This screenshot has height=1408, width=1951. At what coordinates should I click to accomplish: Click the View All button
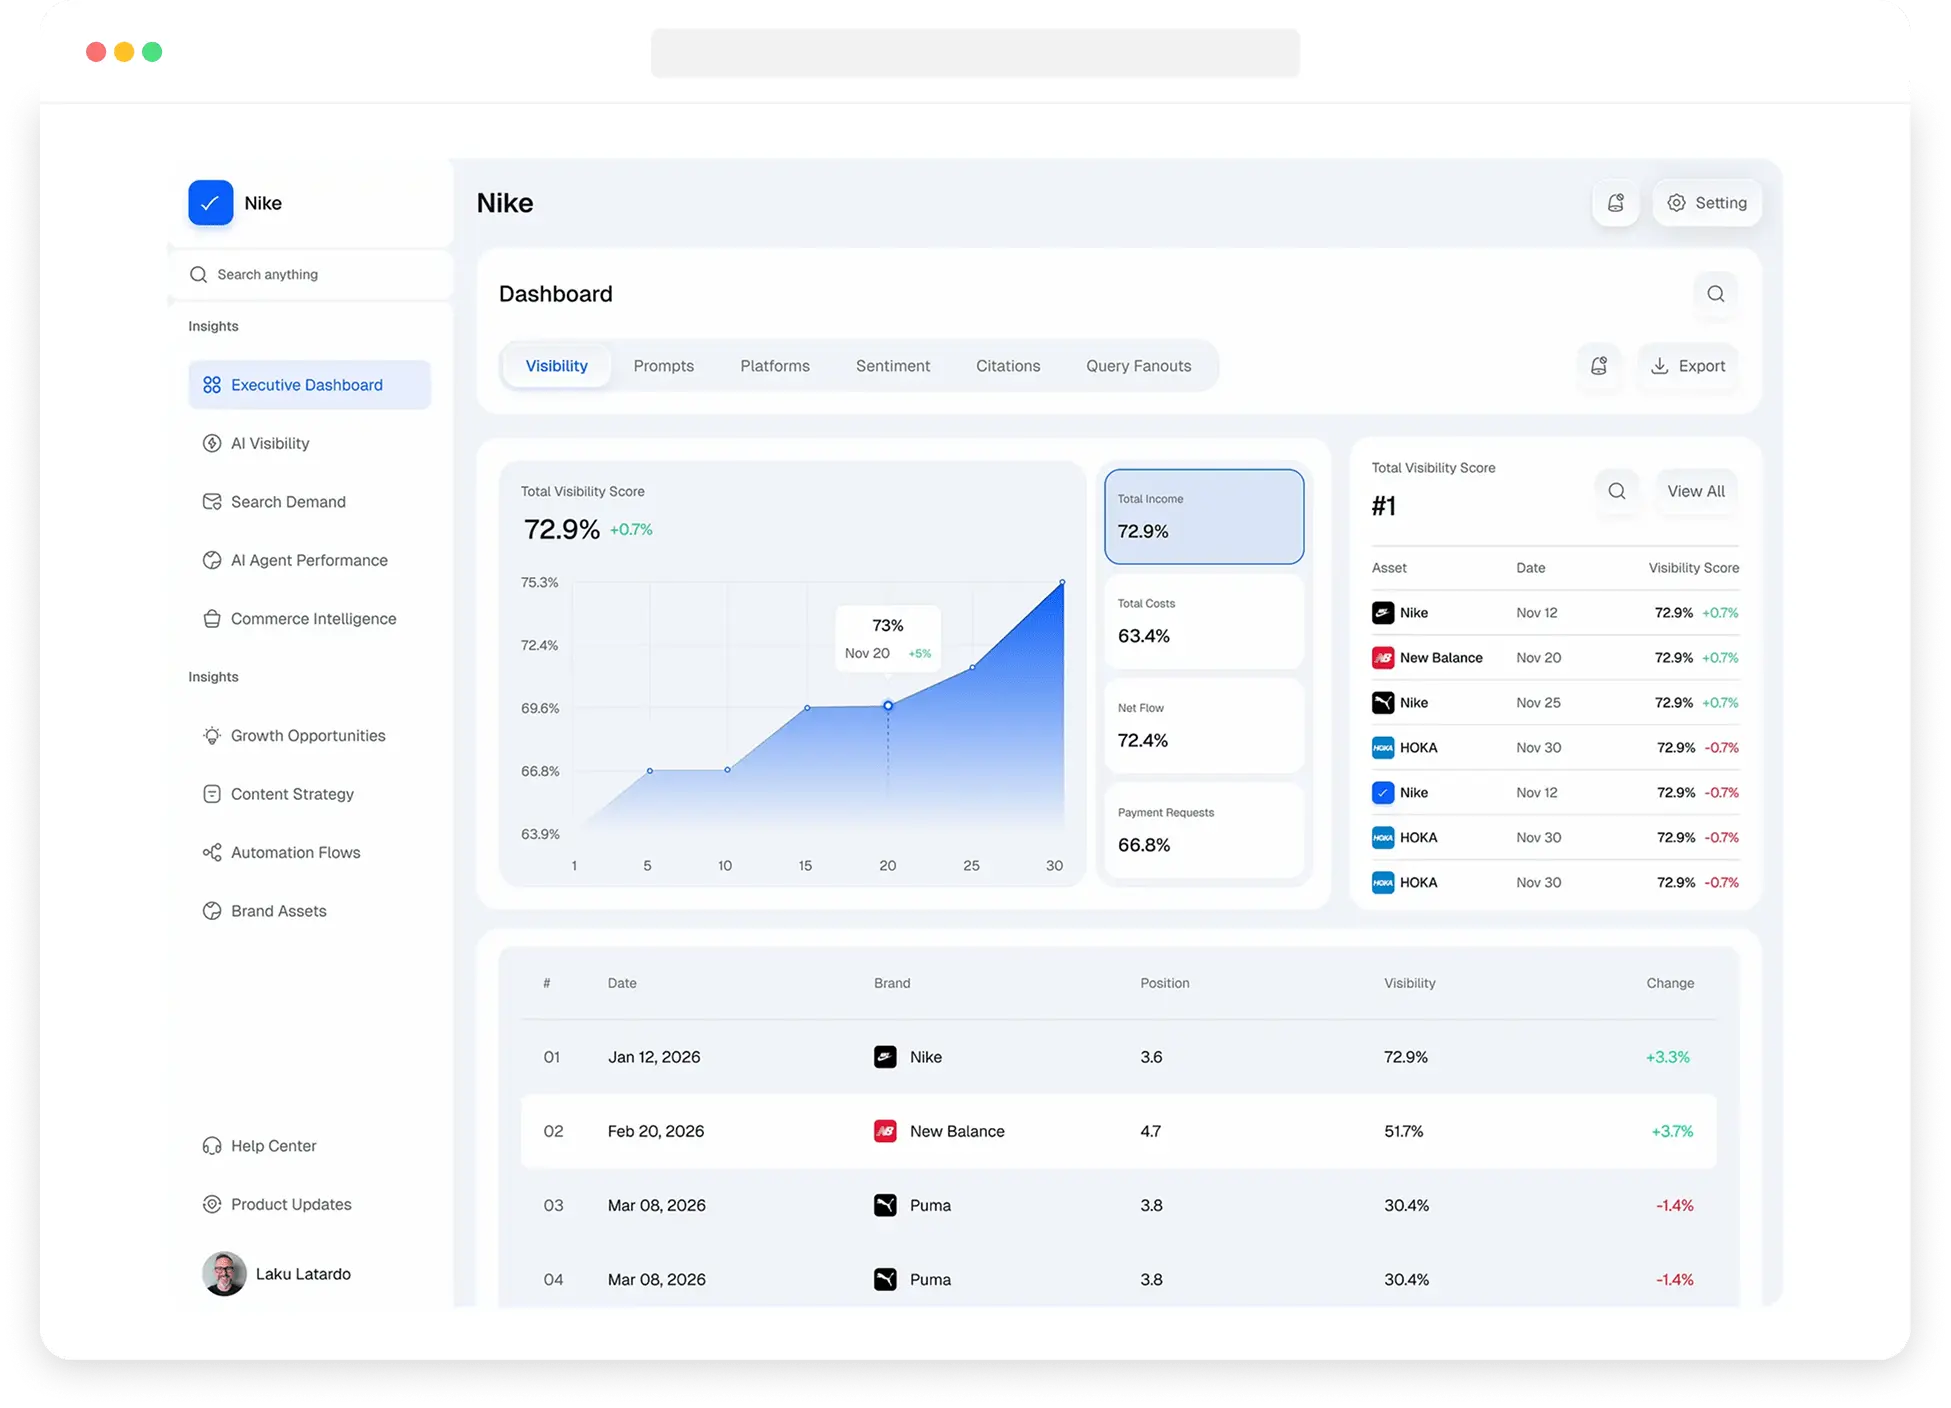pyautogui.click(x=1696, y=491)
